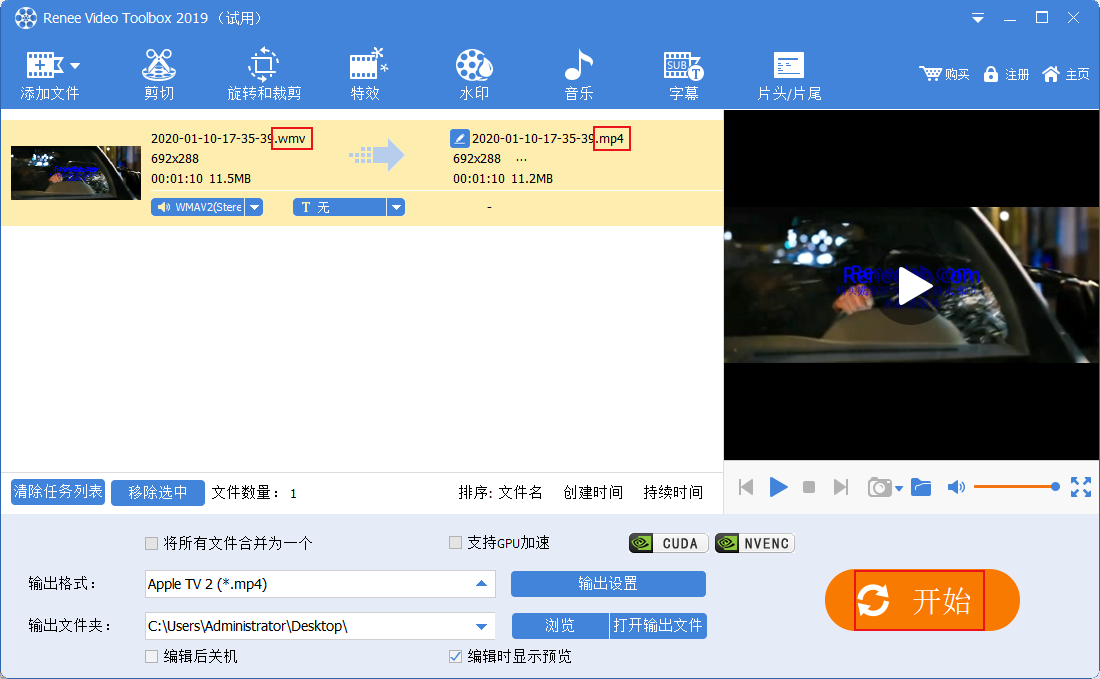Click the edit pencil icon beside output filename

[x=459, y=138]
